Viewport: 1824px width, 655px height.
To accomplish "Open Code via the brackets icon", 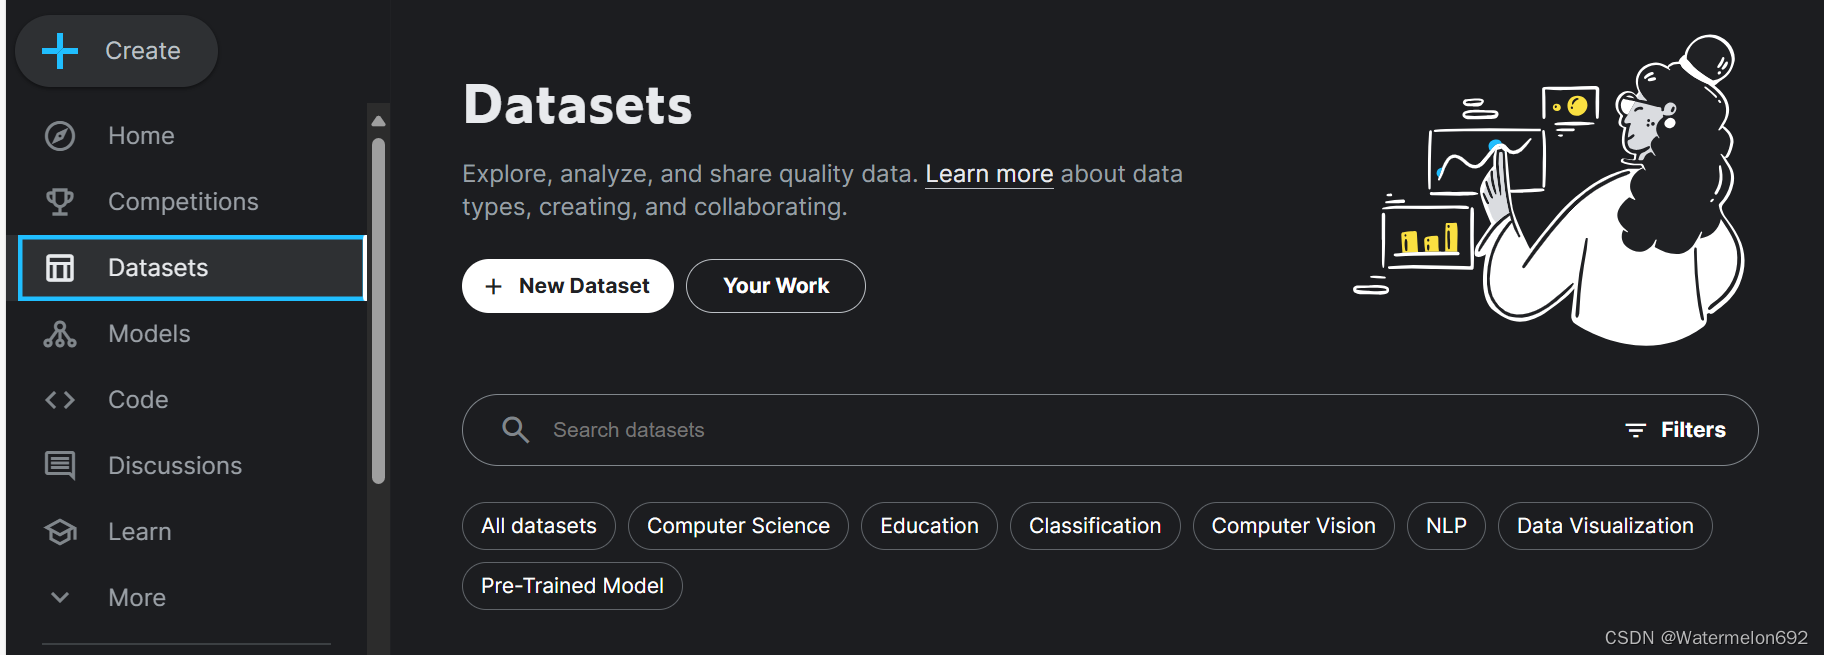I will pyautogui.click(x=60, y=399).
